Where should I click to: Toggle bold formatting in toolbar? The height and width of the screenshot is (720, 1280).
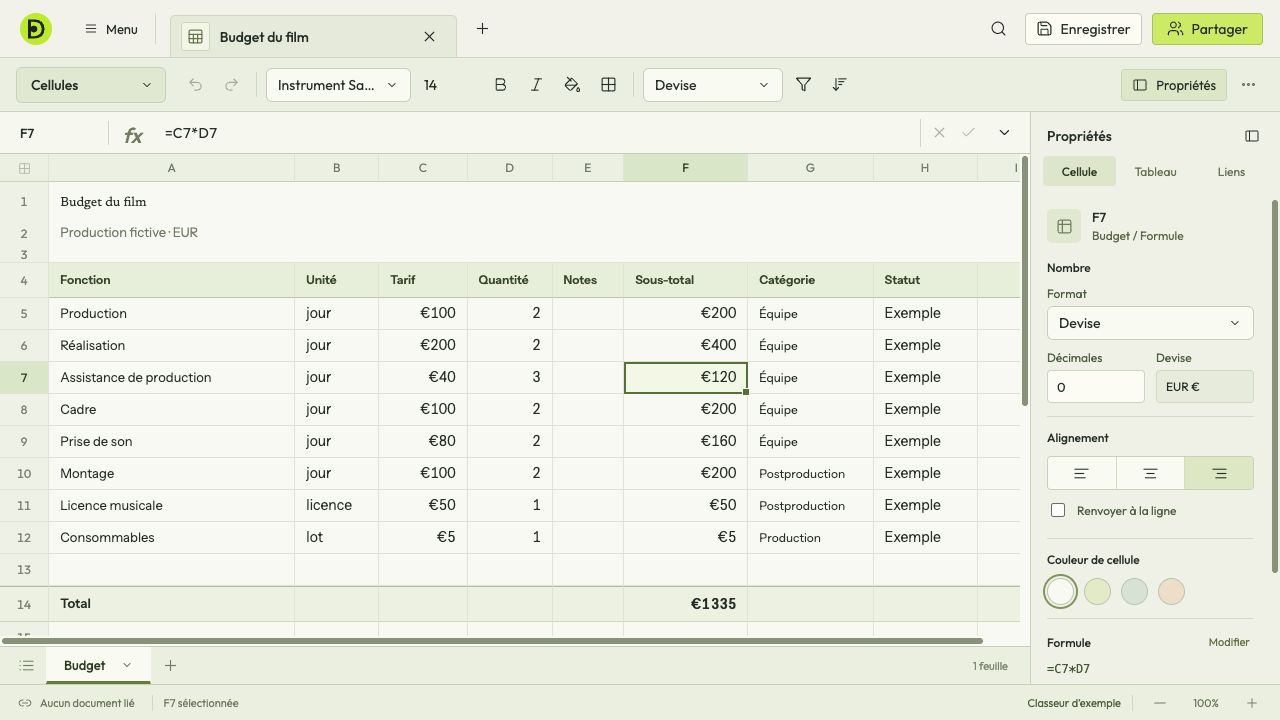(500, 85)
